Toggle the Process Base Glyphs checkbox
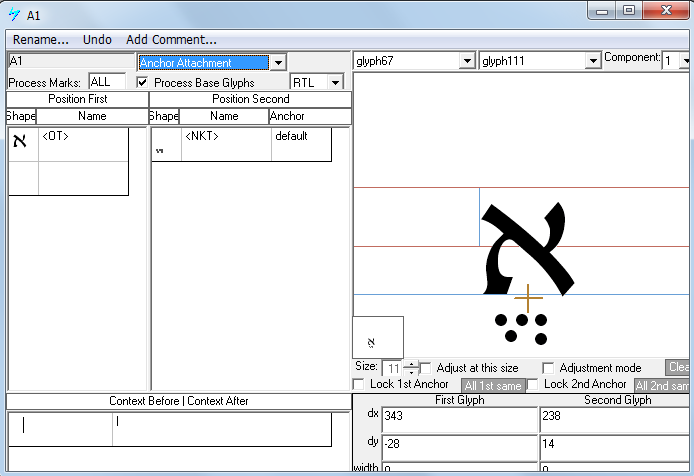This screenshot has width=694, height=476. coord(142,82)
